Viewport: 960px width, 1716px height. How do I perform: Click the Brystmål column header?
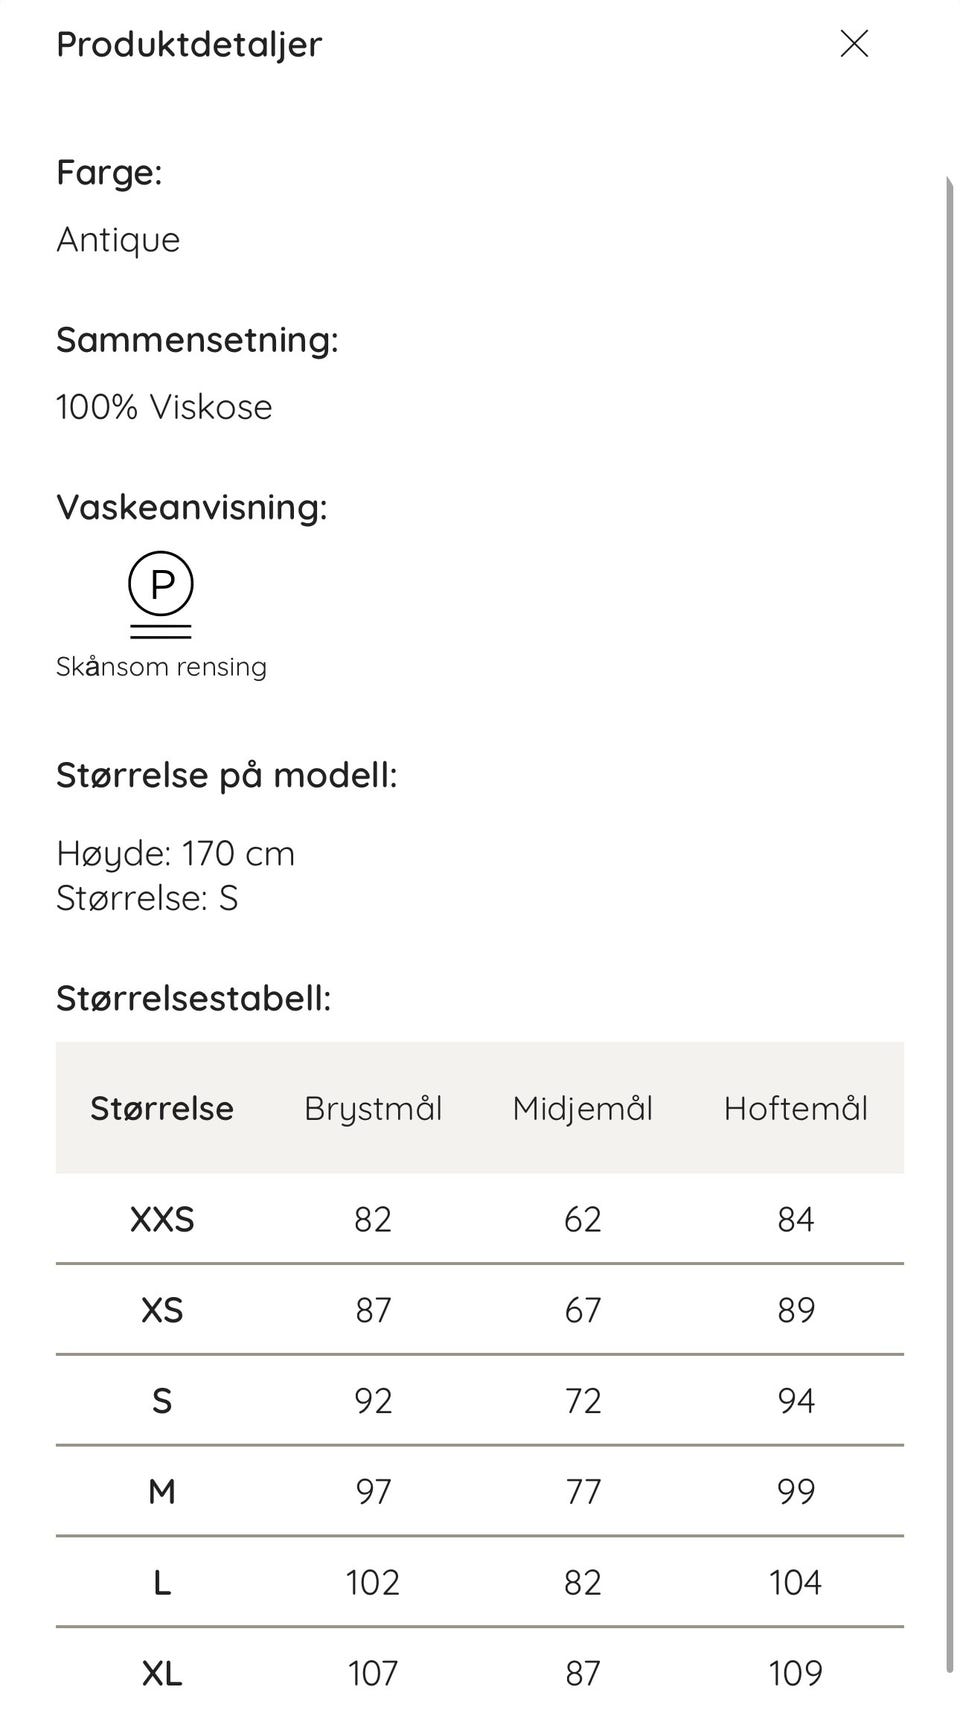(x=375, y=1108)
